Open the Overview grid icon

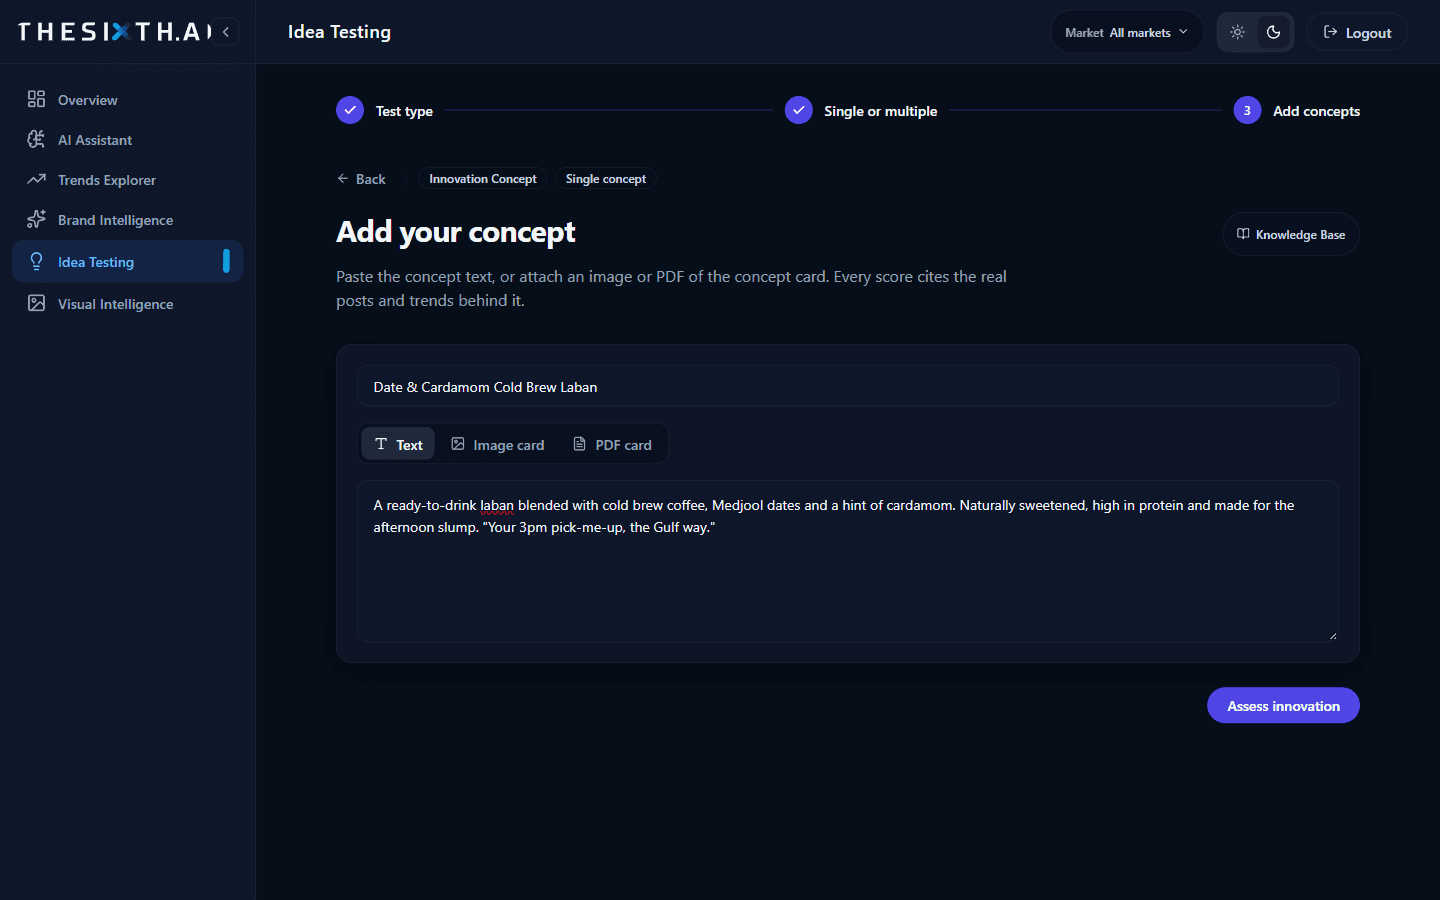36,99
